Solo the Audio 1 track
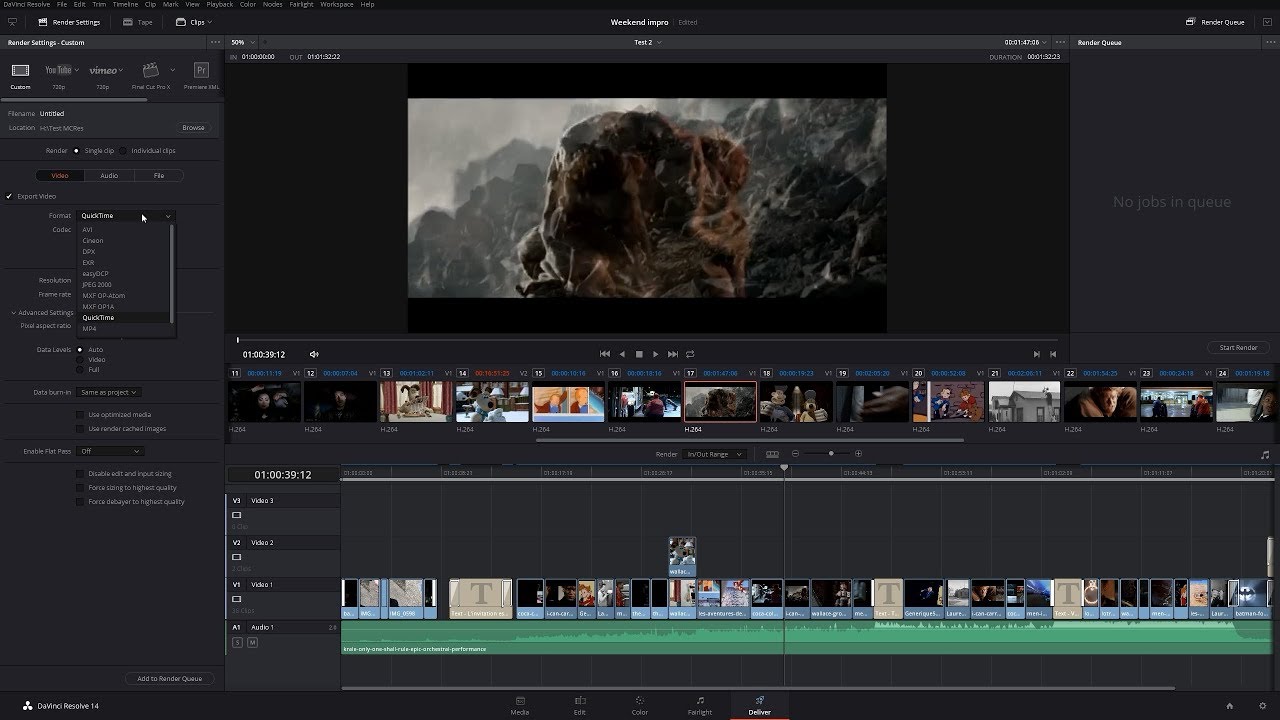 click(238, 642)
